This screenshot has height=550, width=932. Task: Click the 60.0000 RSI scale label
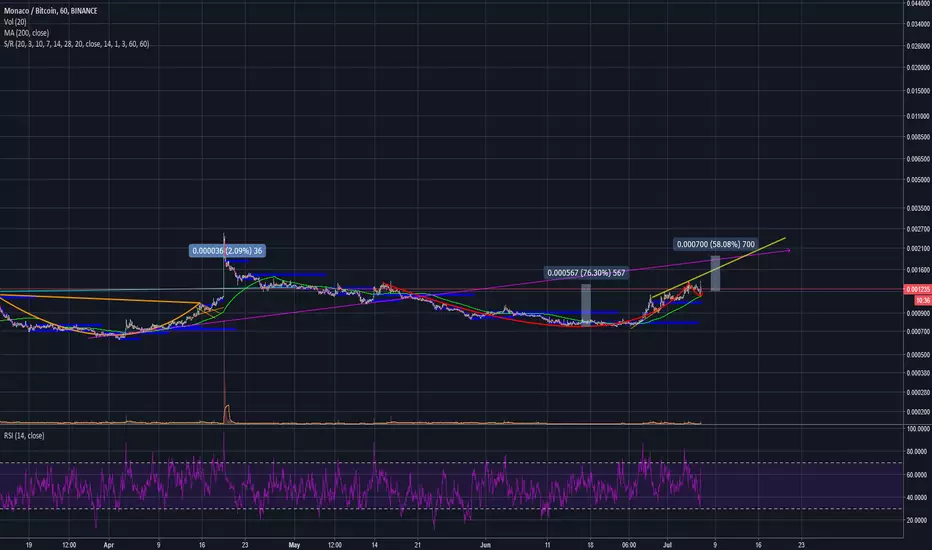coord(918,475)
